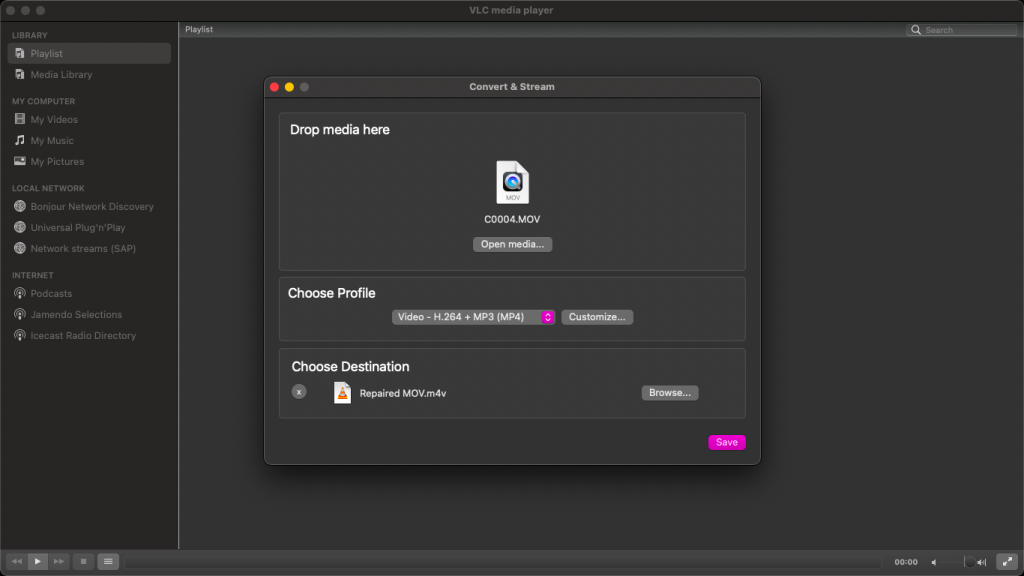The height and width of the screenshot is (576, 1024).
Task: Click the My Music note icon
Action: [20, 140]
